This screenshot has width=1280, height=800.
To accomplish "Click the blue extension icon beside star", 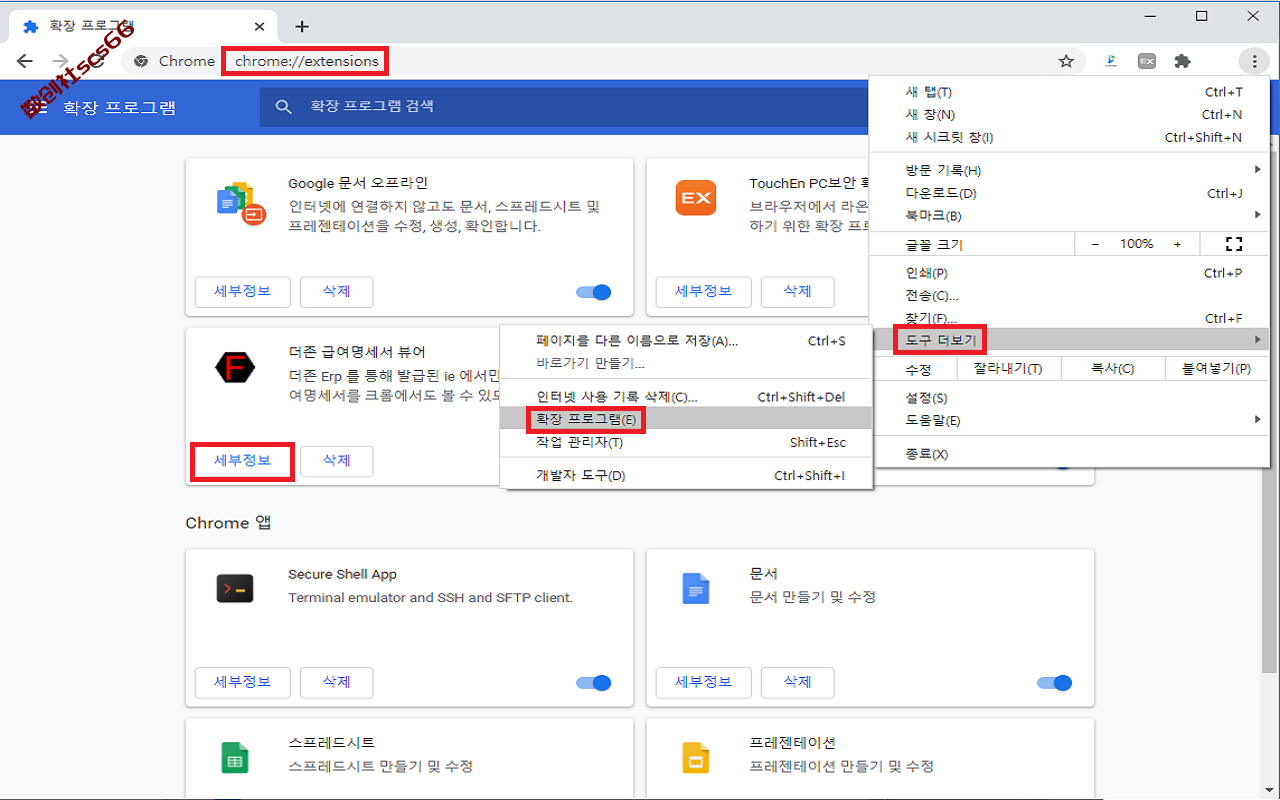I will tap(1111, 61).
